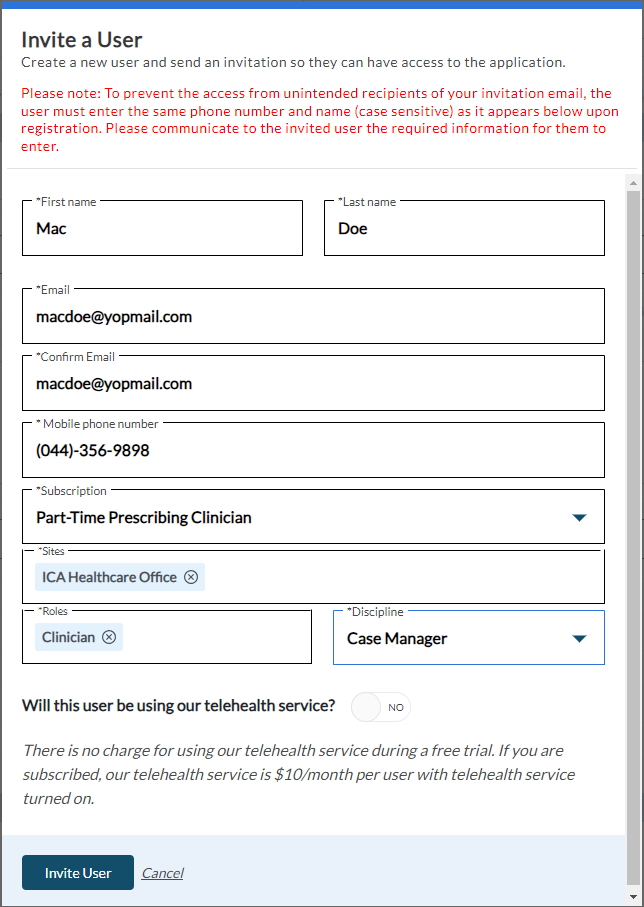This screenshot has height=907, width=644.
Task: Open the Case Manager discipline combo box
Action: click(450, 639)
